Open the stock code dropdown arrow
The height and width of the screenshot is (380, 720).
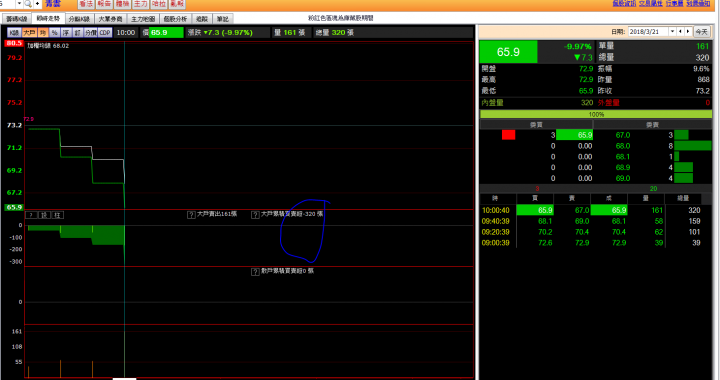point(19,4)
